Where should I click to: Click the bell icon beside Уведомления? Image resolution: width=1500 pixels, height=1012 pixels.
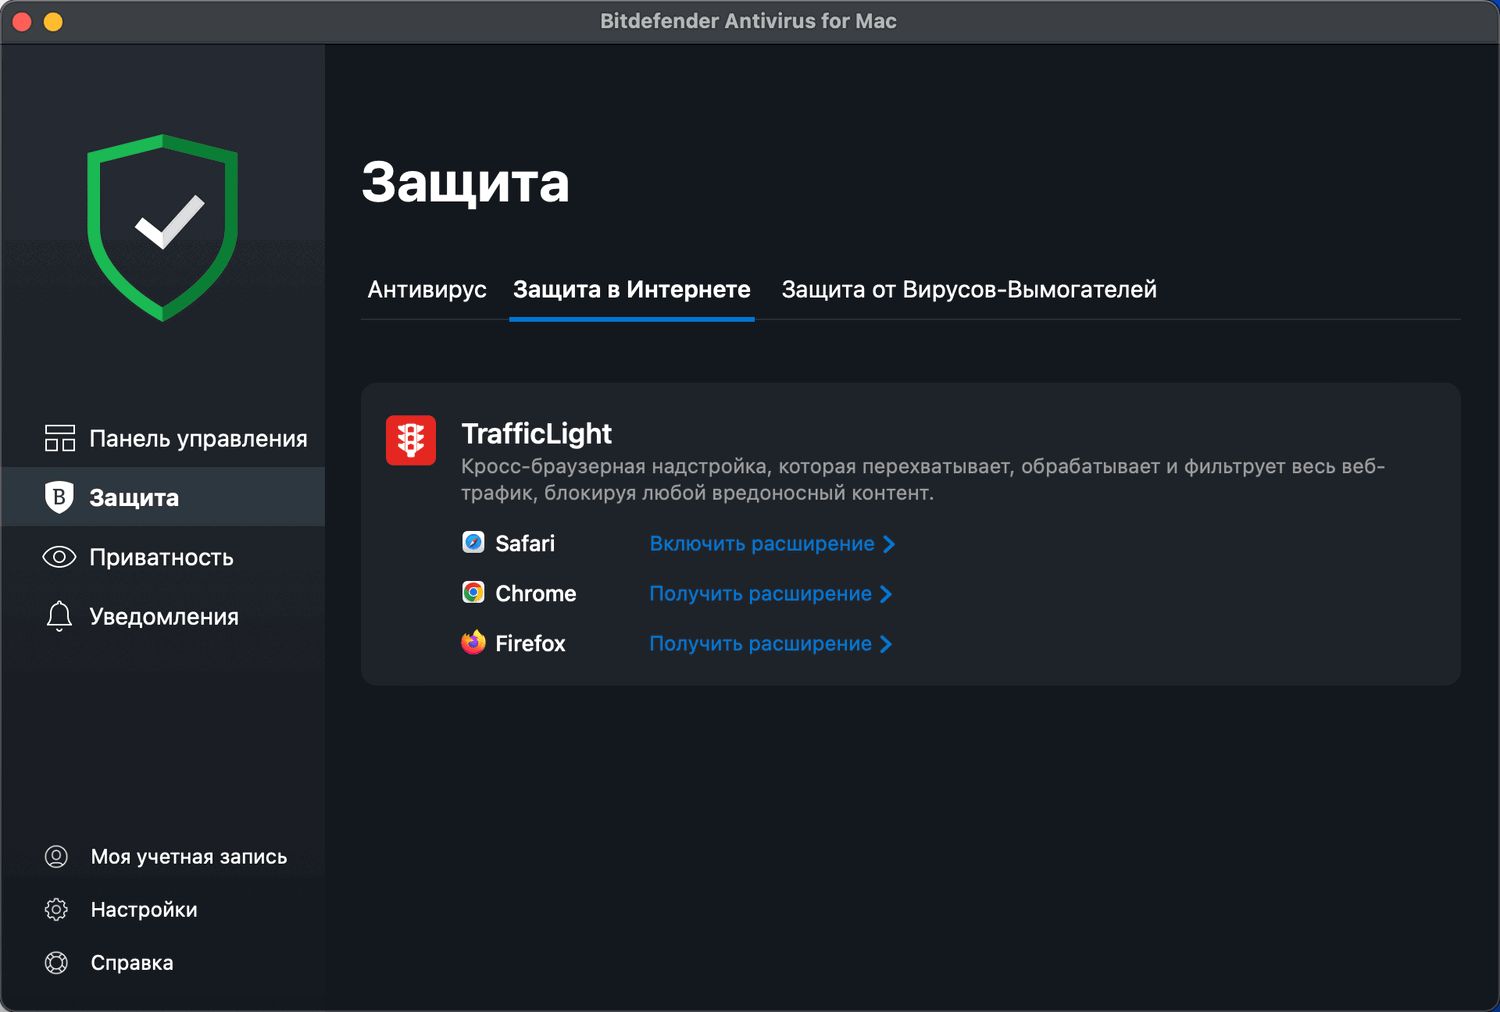coord(59,616)
